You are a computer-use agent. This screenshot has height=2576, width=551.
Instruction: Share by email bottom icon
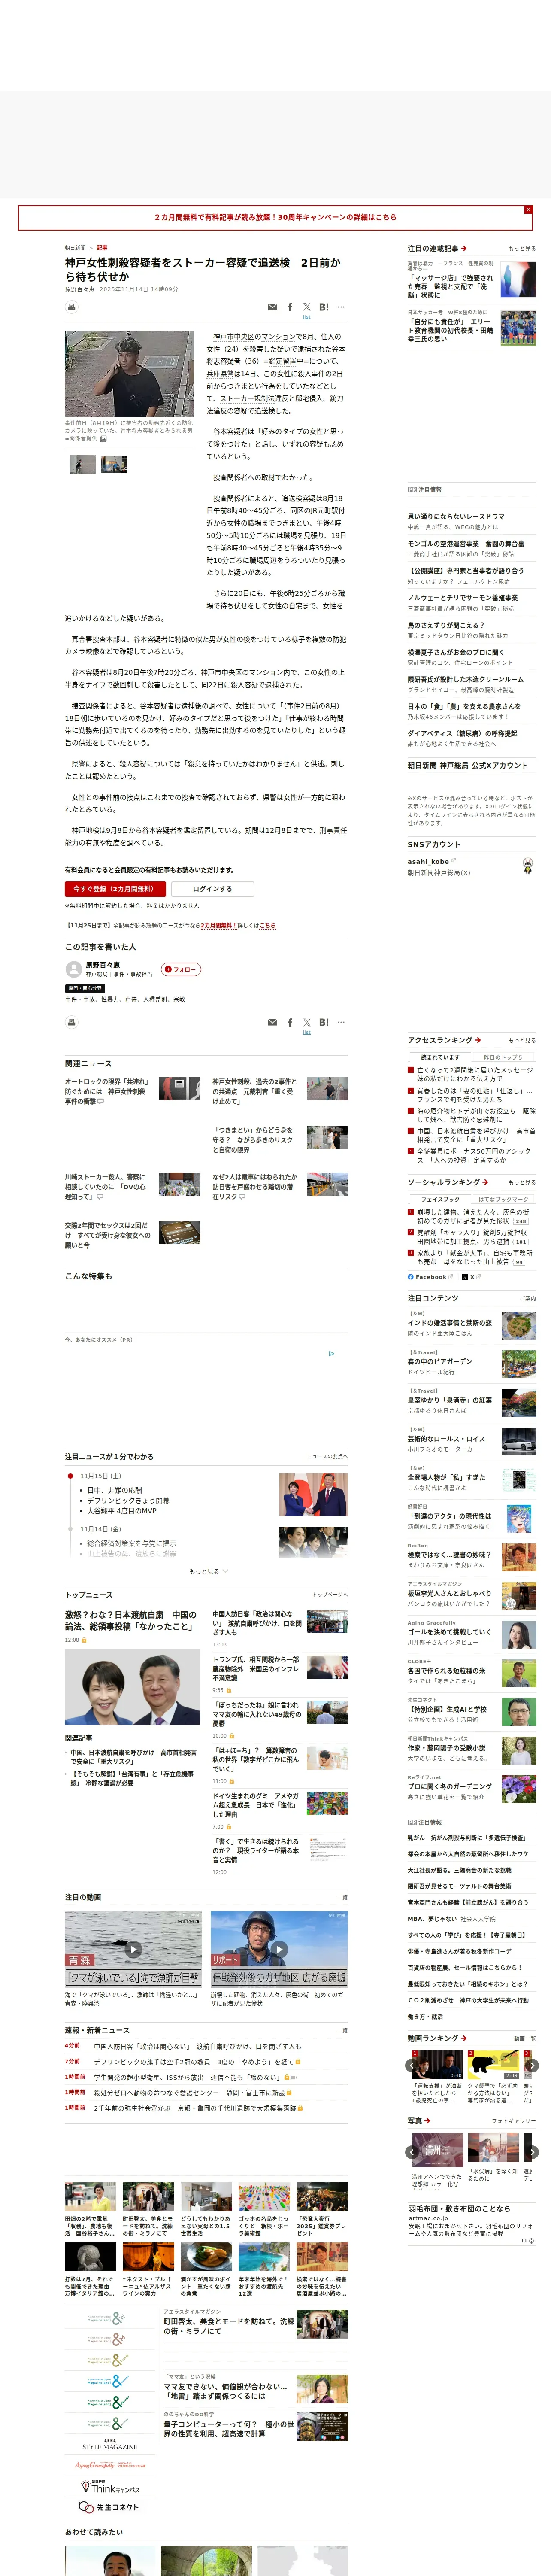click(272, 1022)
